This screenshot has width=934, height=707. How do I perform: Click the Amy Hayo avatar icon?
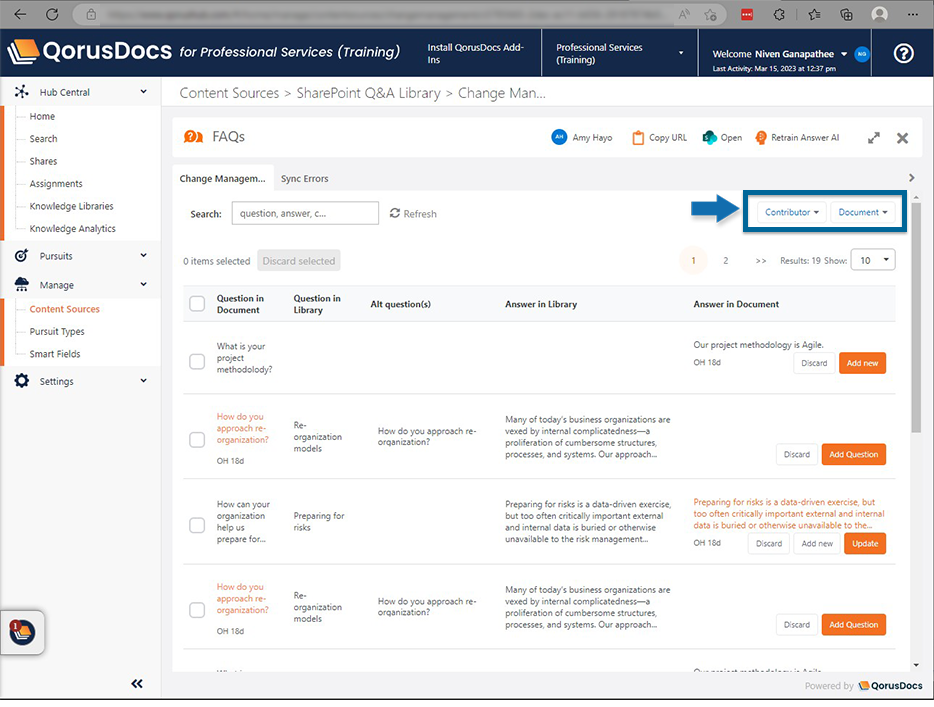(559, 137)
